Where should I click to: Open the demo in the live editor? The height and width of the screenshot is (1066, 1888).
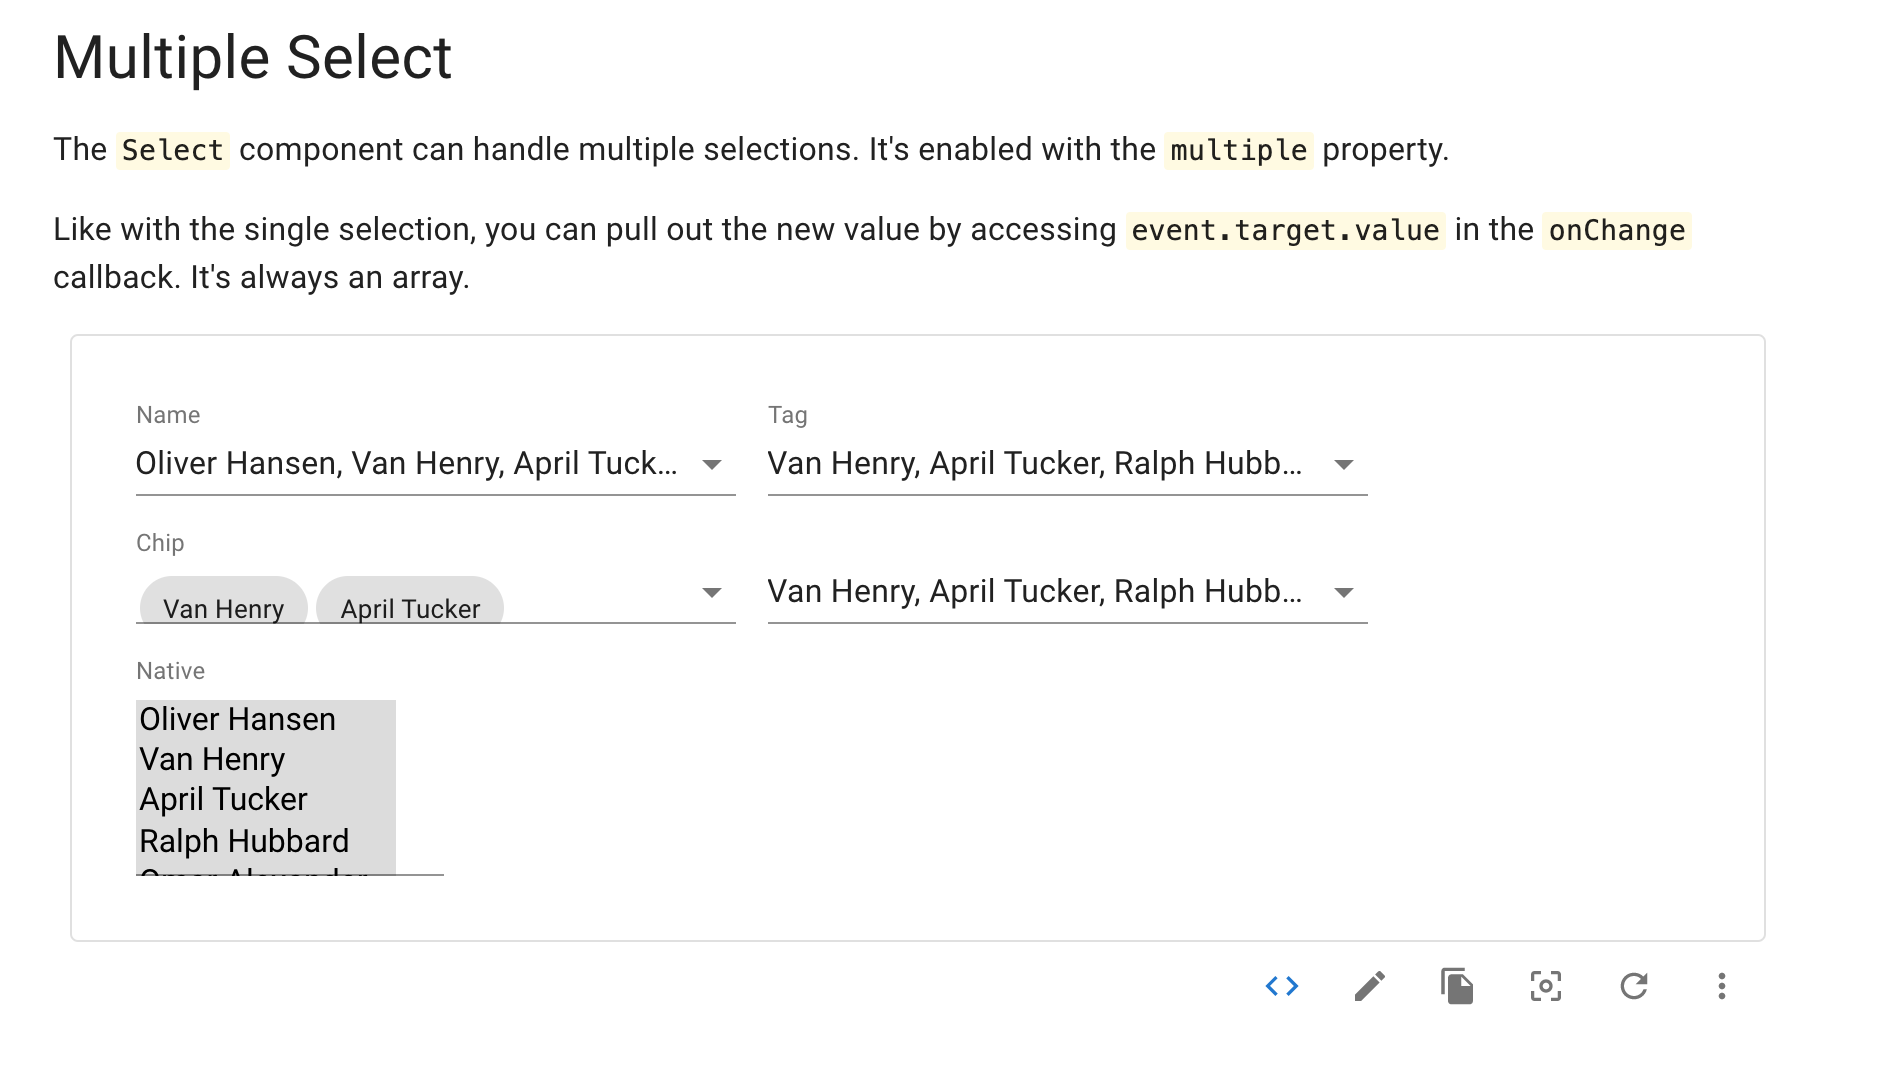point(1370,987)
